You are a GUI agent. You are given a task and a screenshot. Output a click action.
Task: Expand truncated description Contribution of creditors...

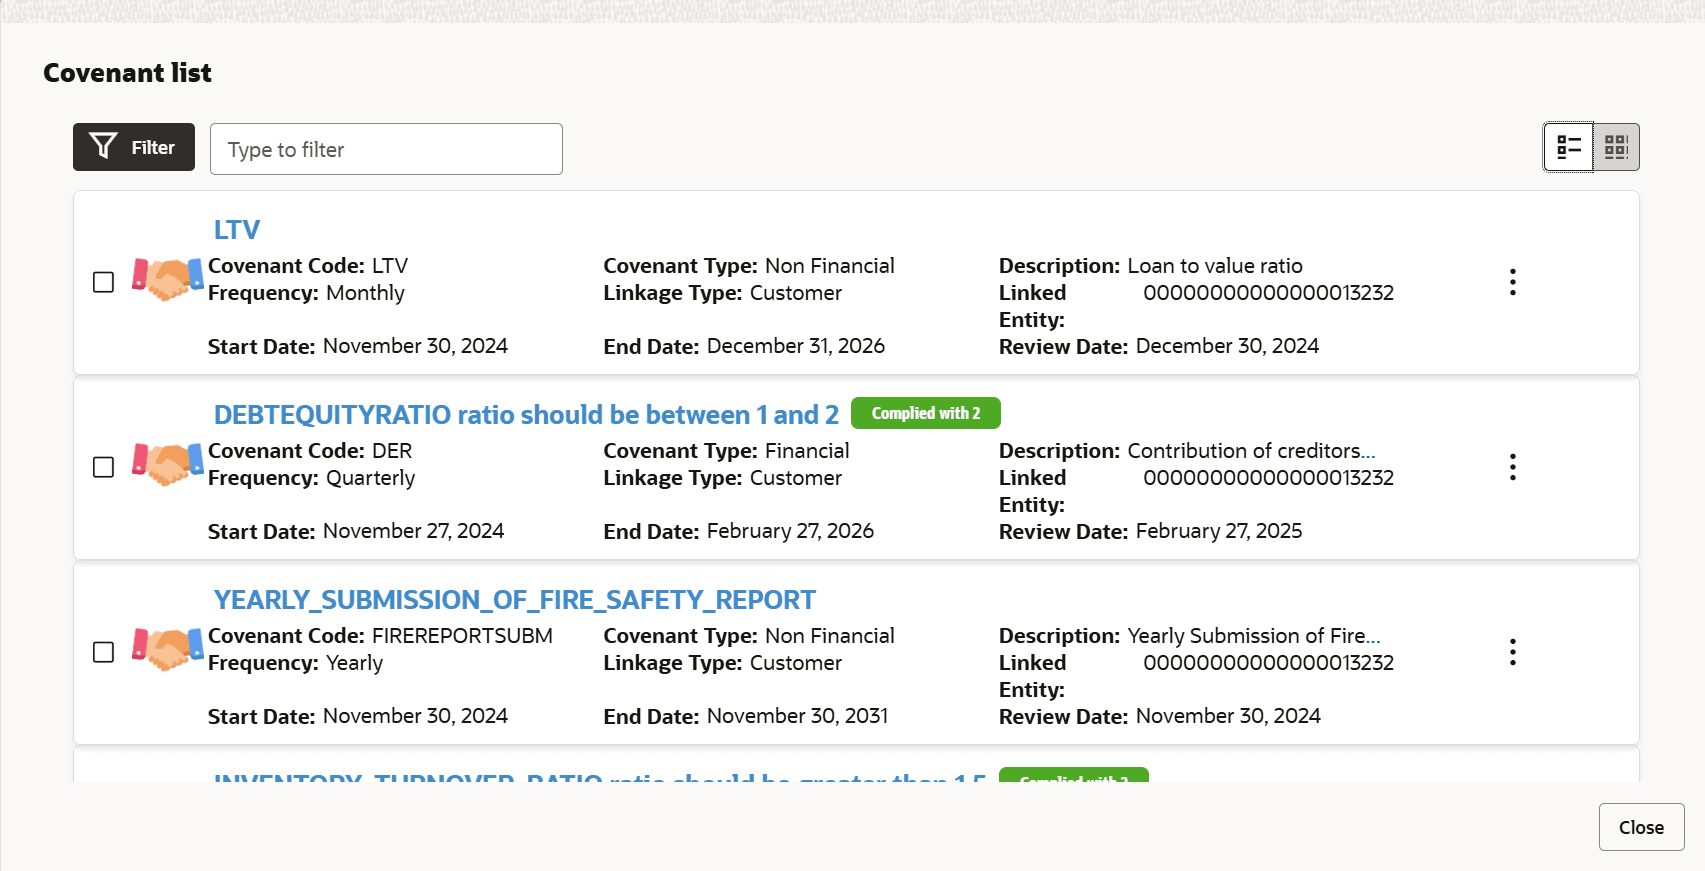[1368, 451]
